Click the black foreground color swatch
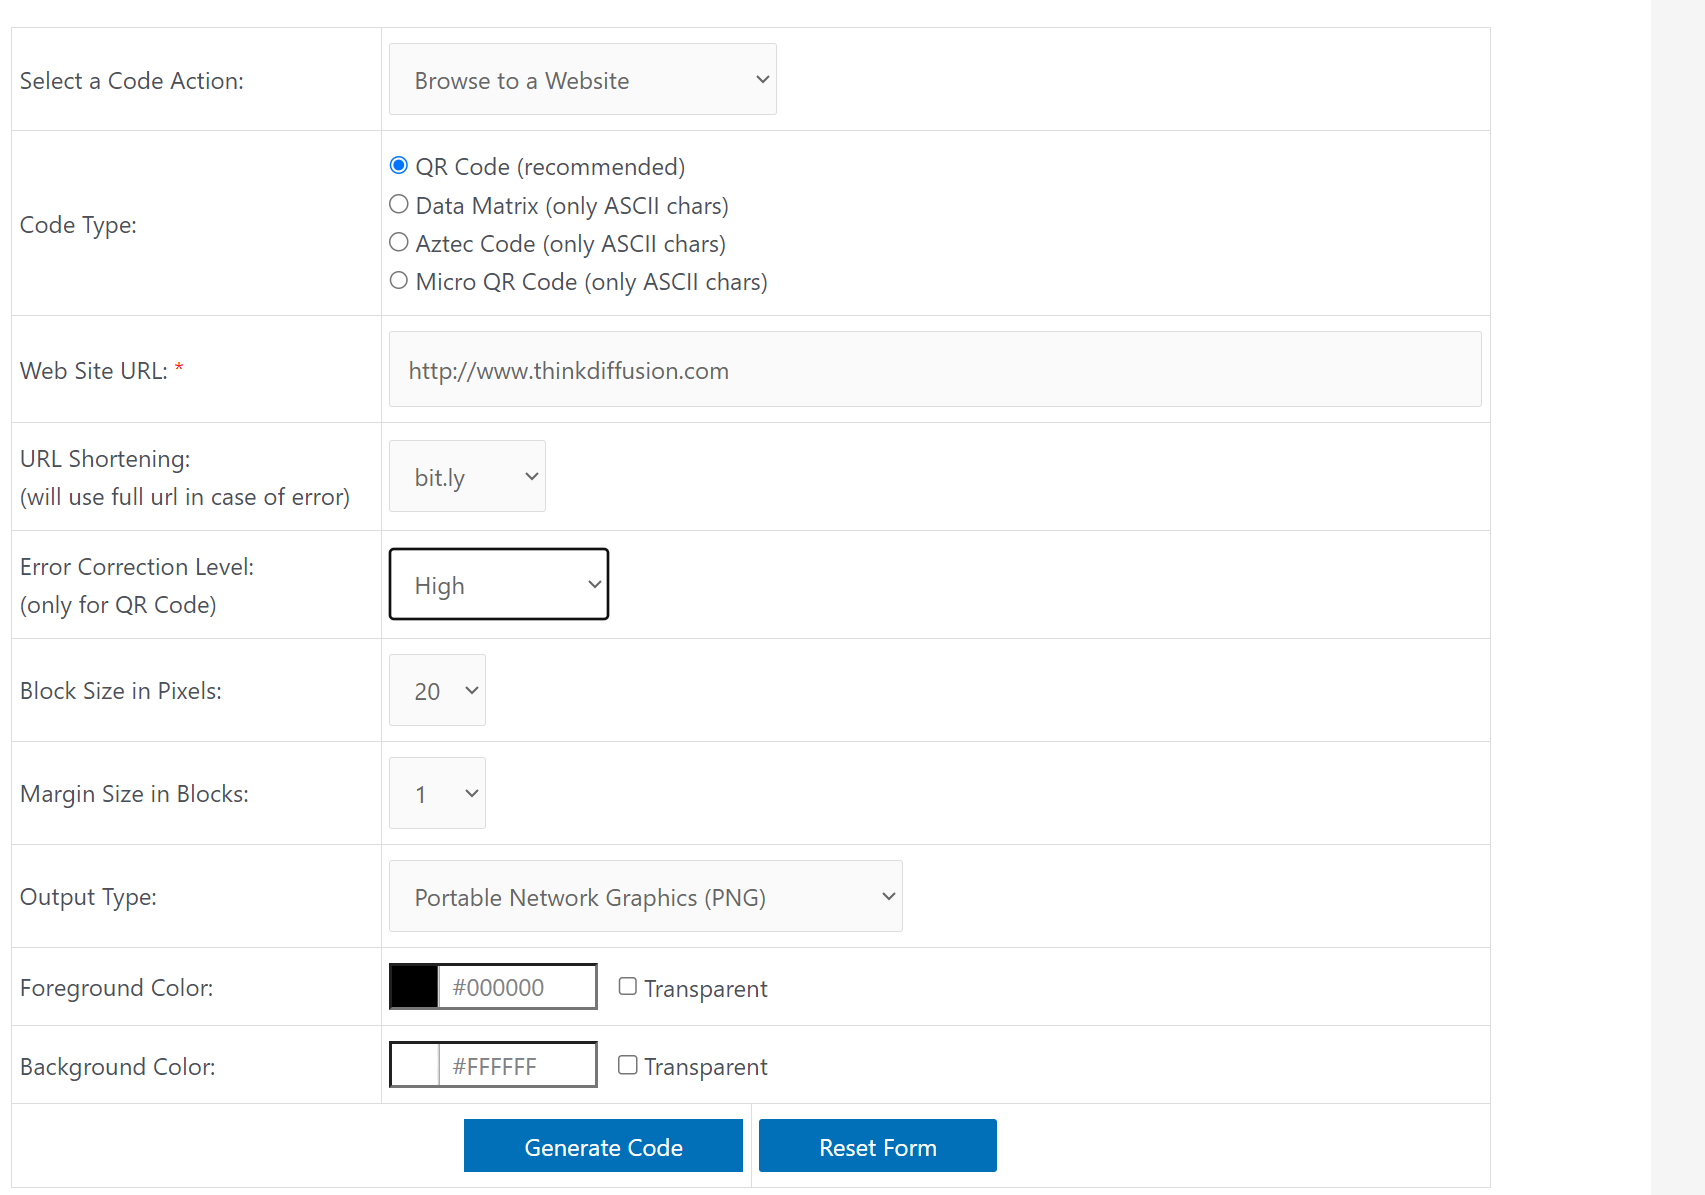 coord(414,987)
